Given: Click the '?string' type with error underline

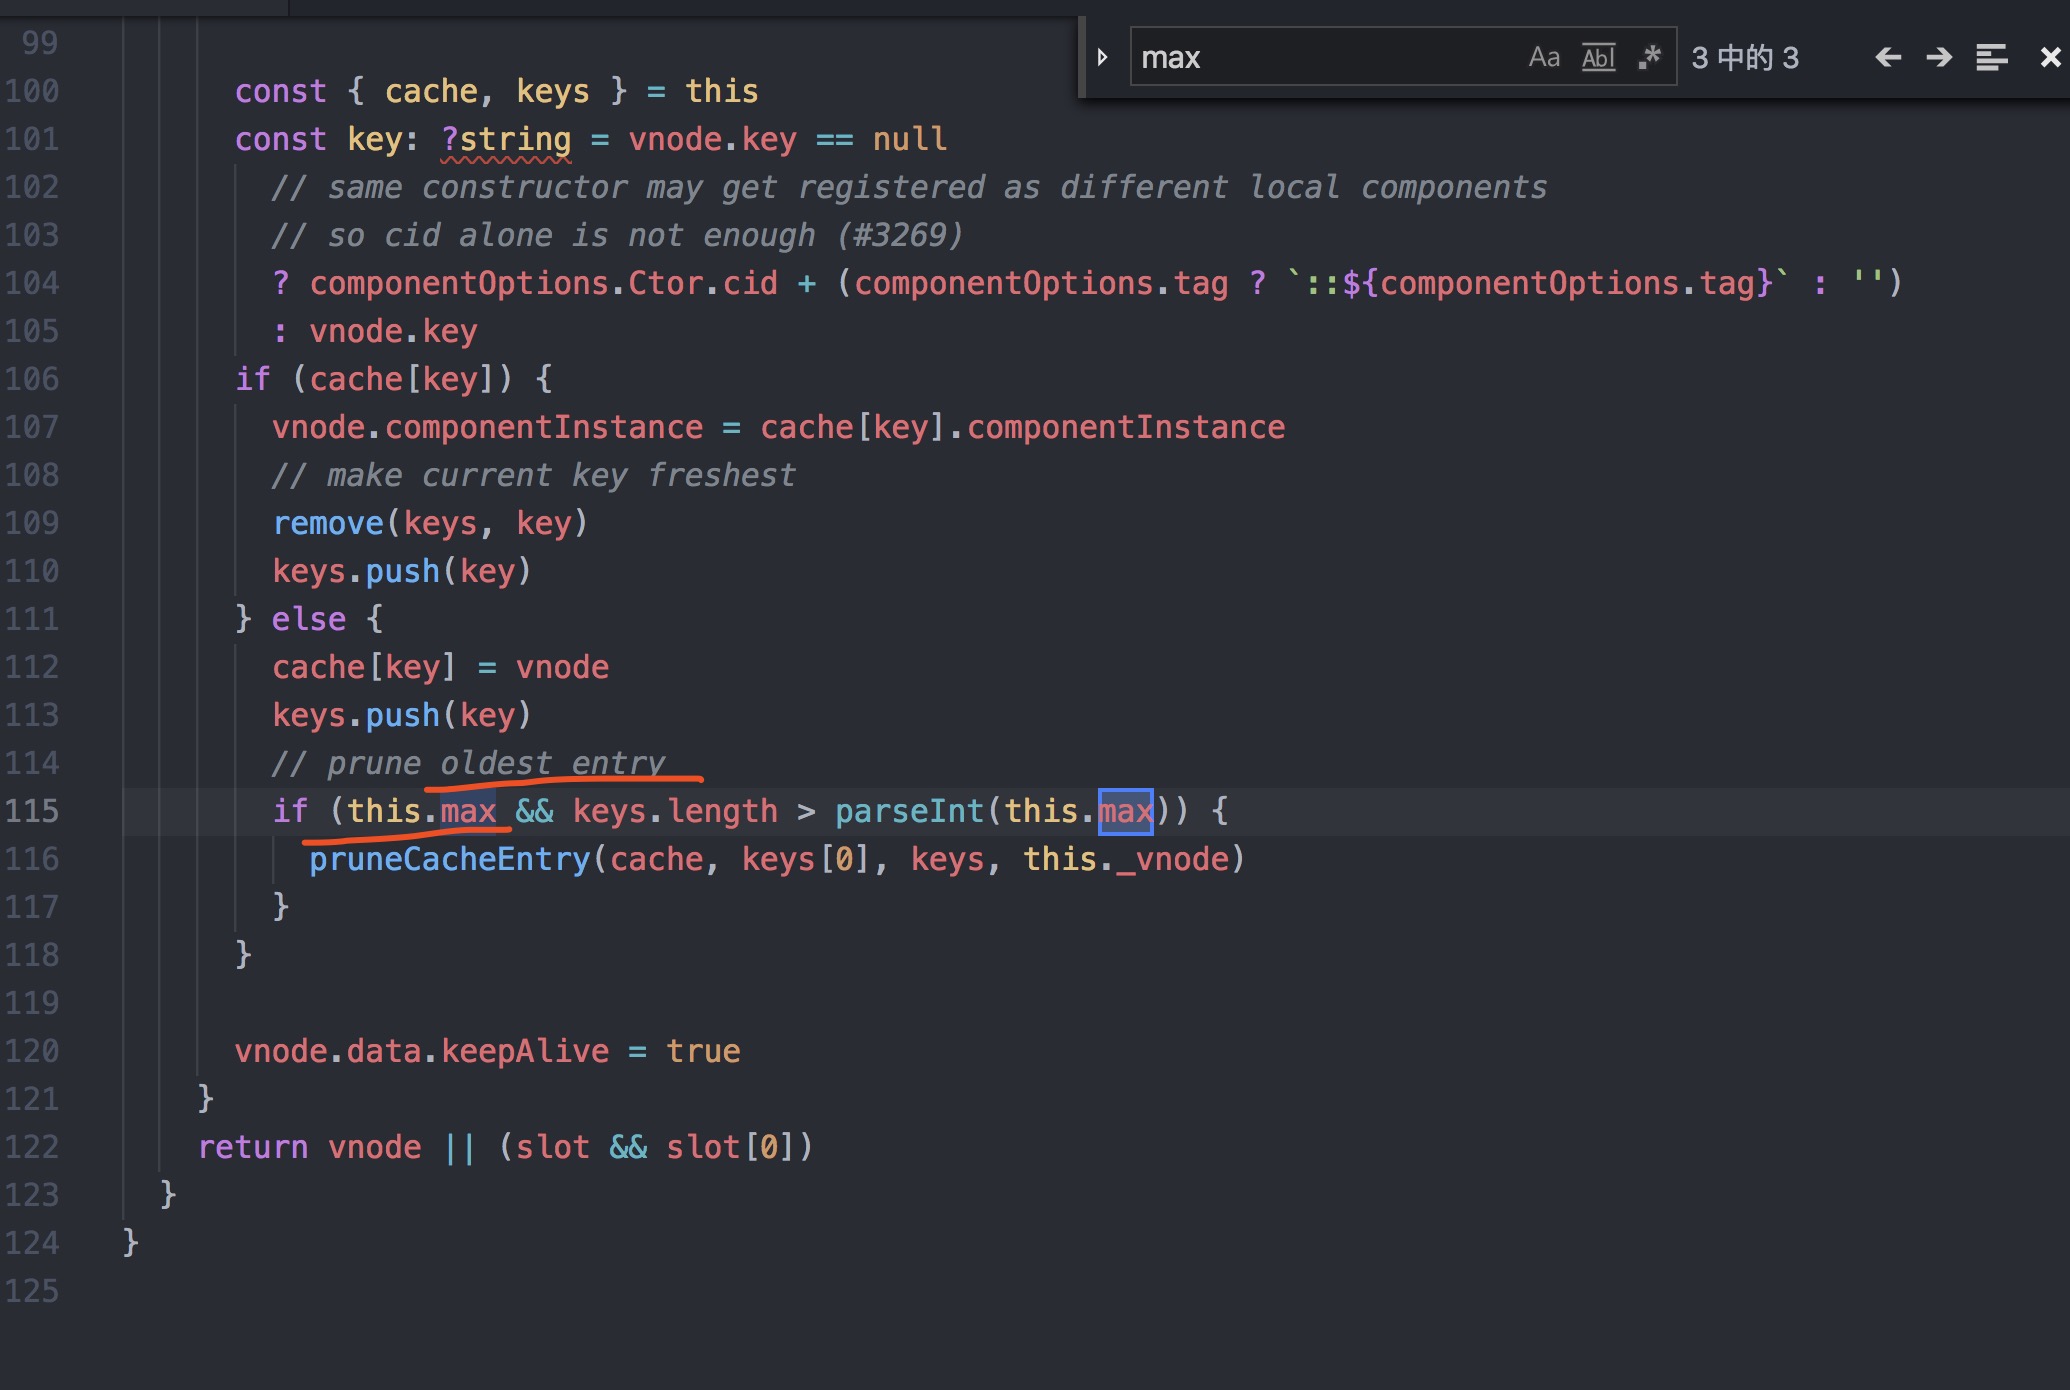Looking at the screenshot, I should 506,139.
